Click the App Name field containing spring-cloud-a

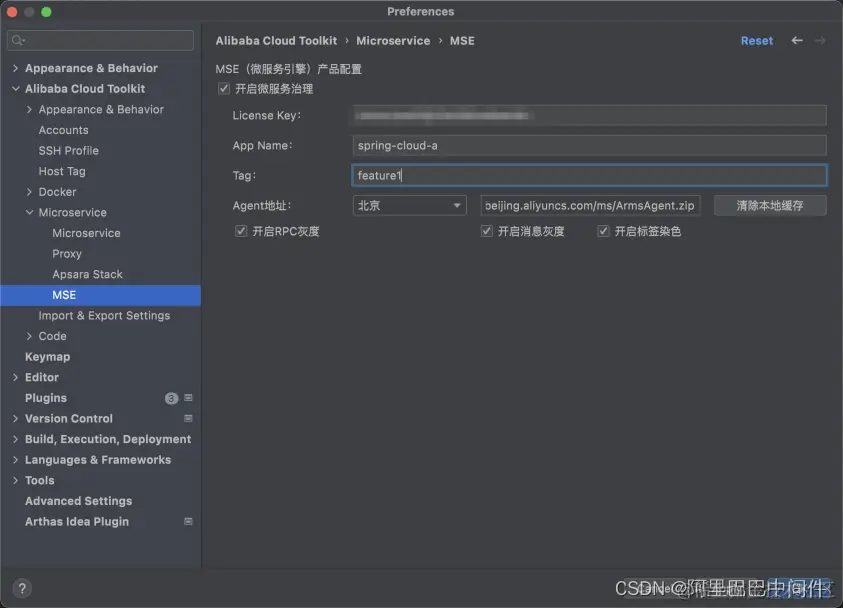pos(589,146)
